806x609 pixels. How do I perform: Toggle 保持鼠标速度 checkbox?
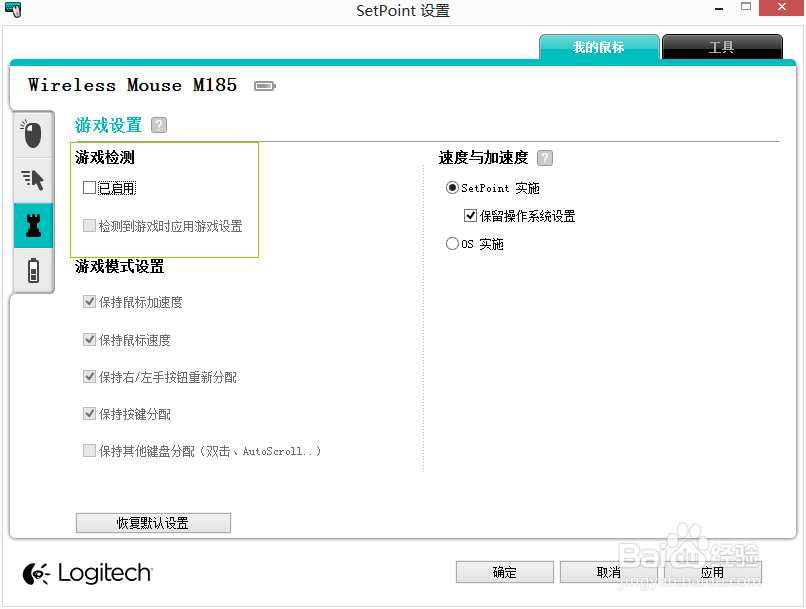point(89,340)
